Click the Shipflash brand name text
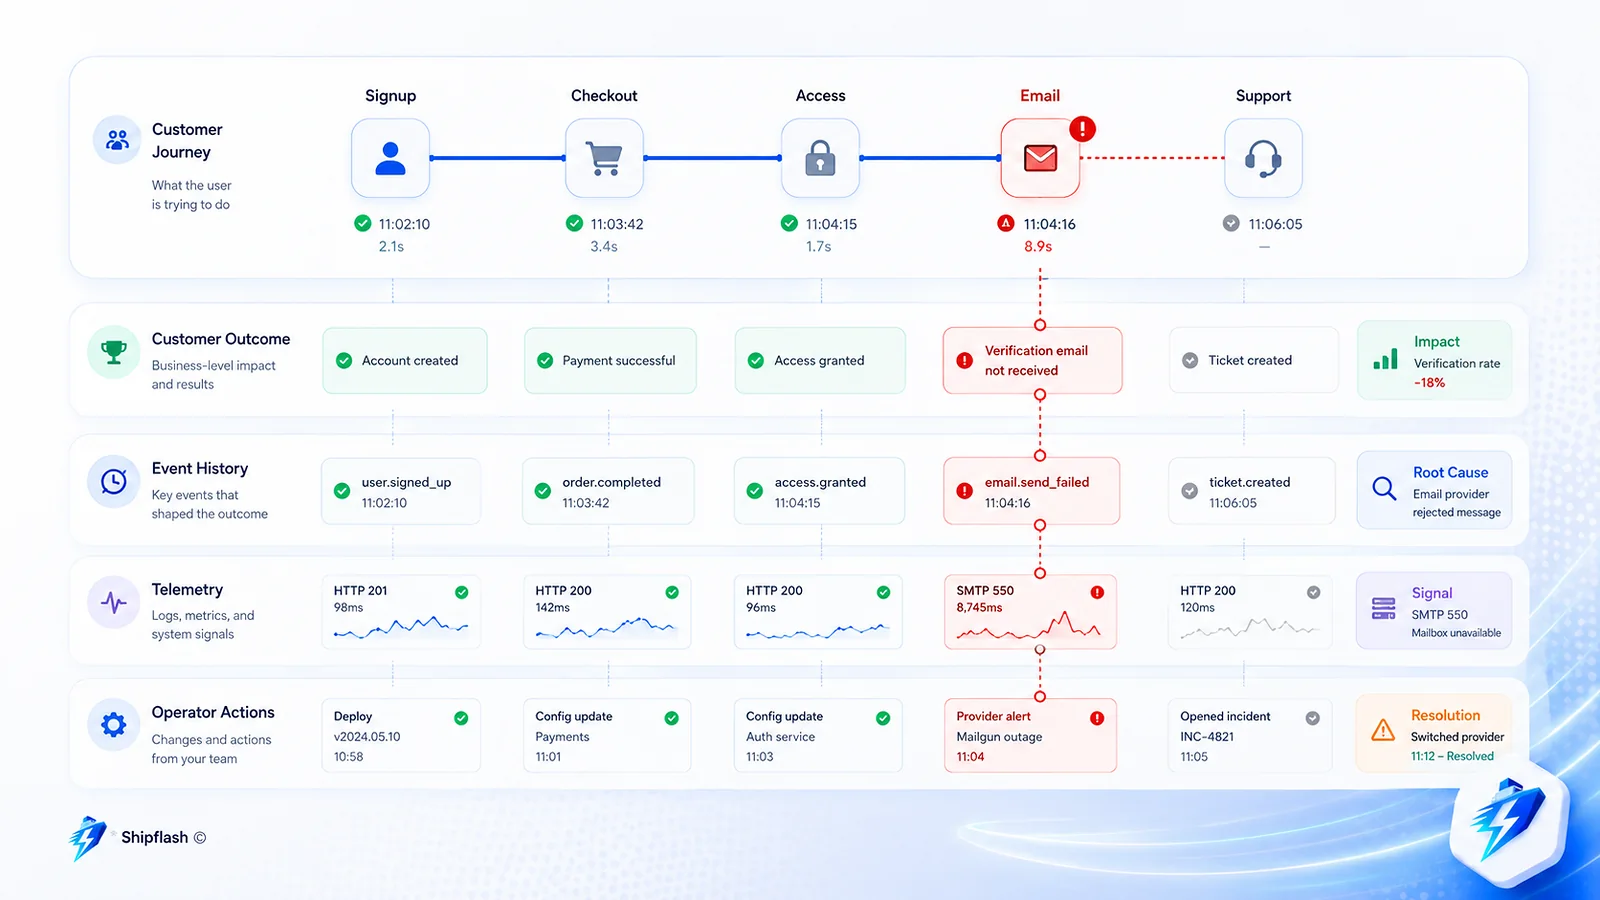This screenshot has height=900, width=1600. click(154, 837)
